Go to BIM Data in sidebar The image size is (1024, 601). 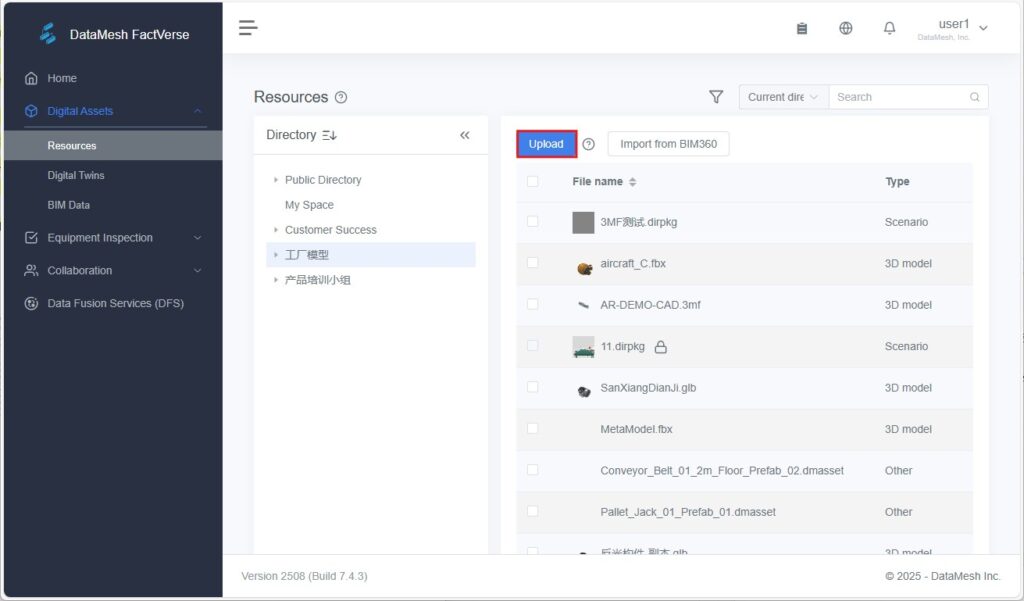pos(69,205)
